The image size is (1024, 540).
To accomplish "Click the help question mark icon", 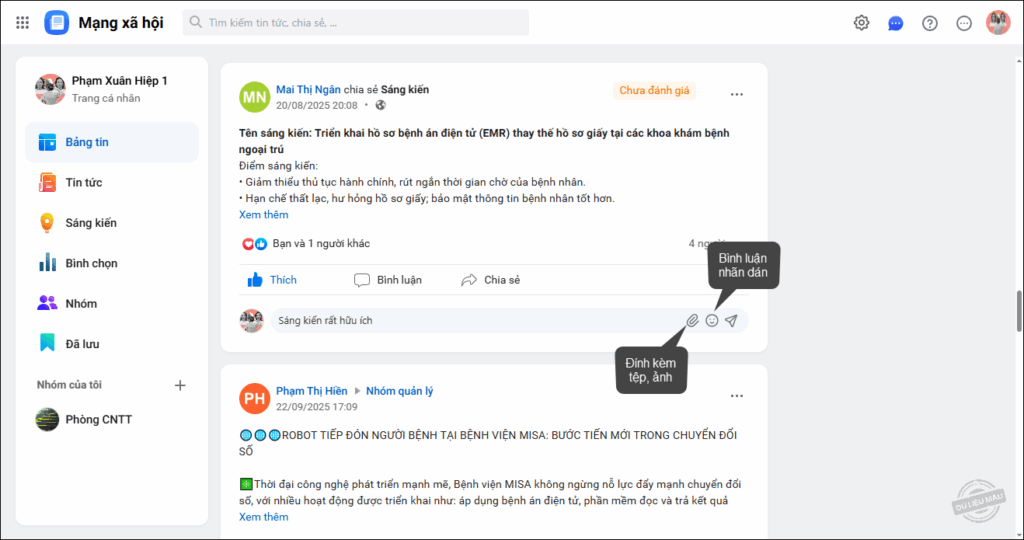I will (929, 24).
